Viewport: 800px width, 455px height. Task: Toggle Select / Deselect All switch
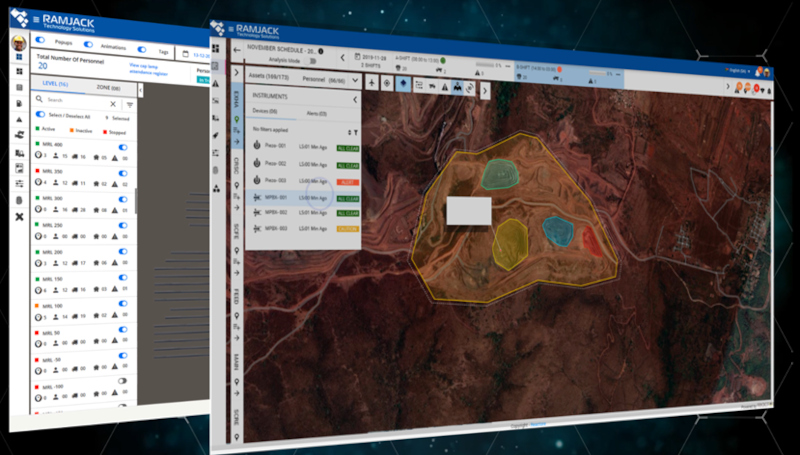[x=41, y=115]
